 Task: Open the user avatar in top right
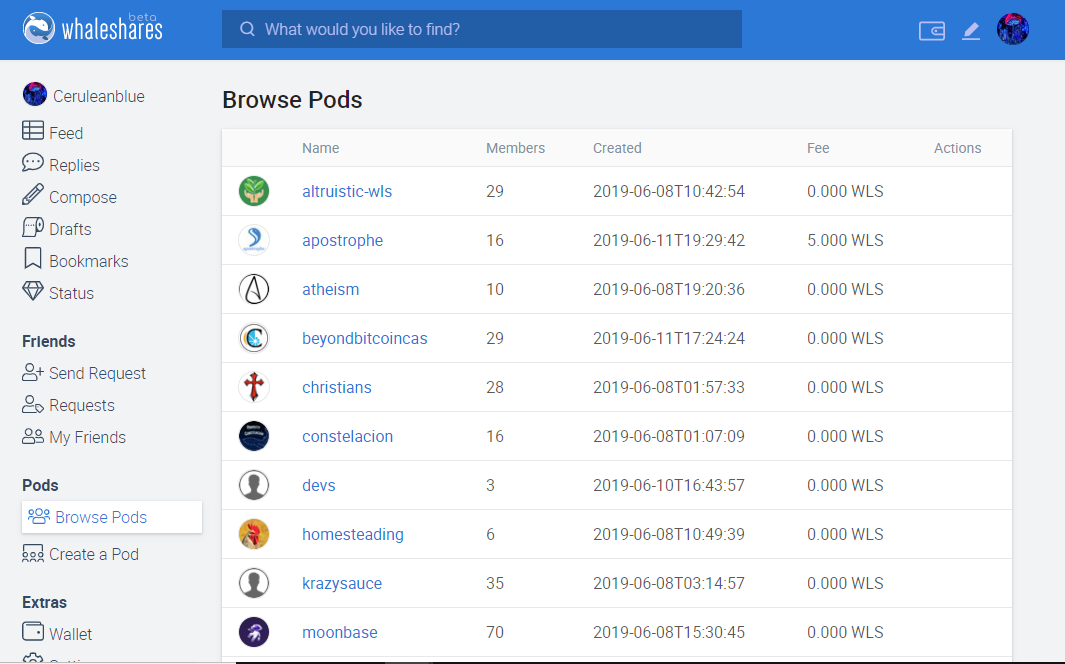1013,29
